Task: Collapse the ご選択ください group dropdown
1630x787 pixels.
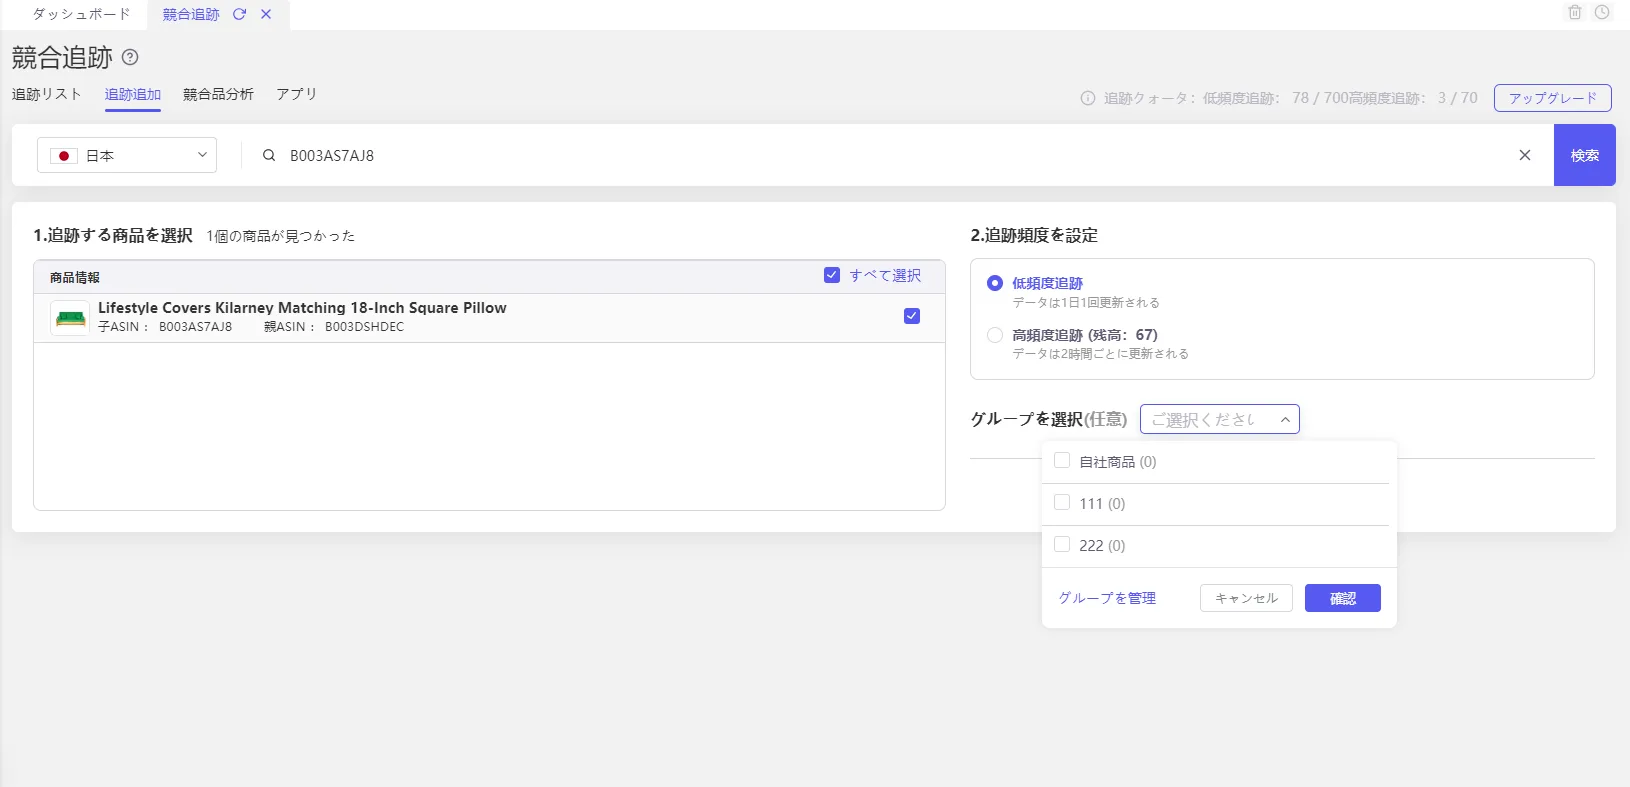Action: (1220, 419)
